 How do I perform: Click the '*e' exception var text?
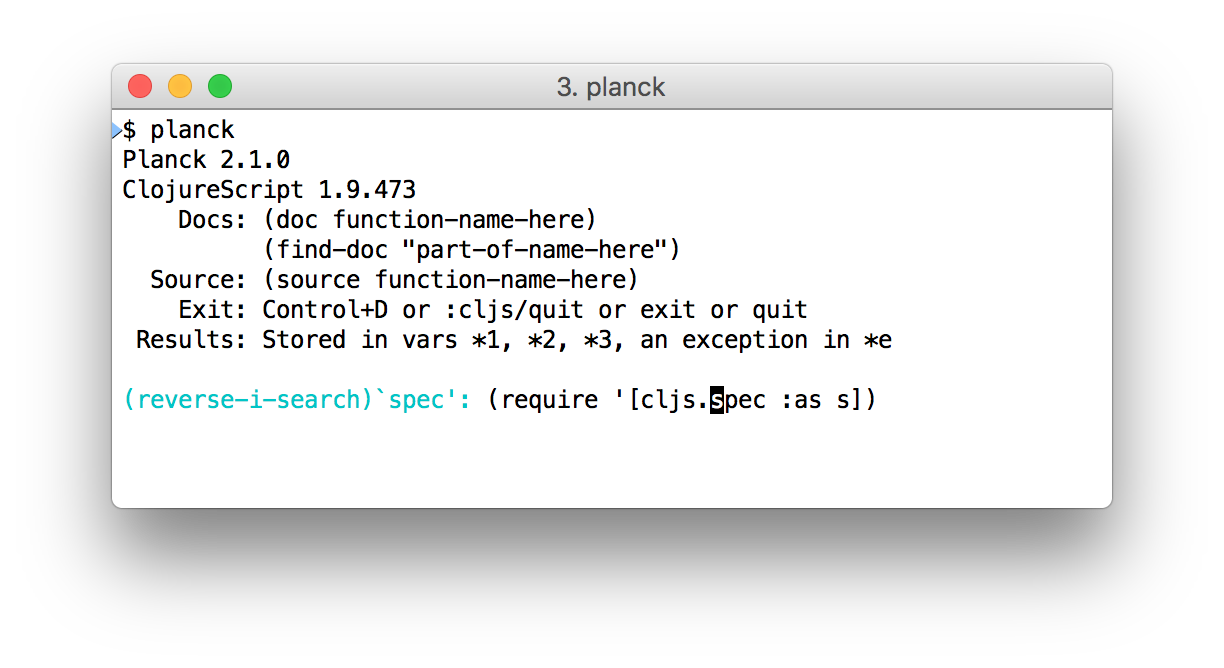pyautogui.click(x=879, y=340)
